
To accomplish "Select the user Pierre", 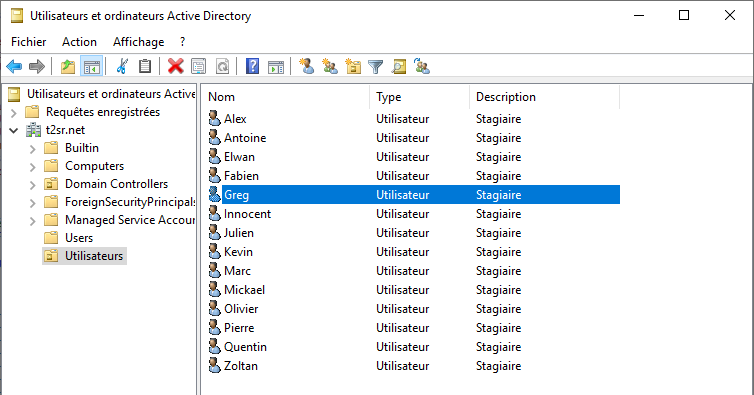I will click(x=239, y=328).
